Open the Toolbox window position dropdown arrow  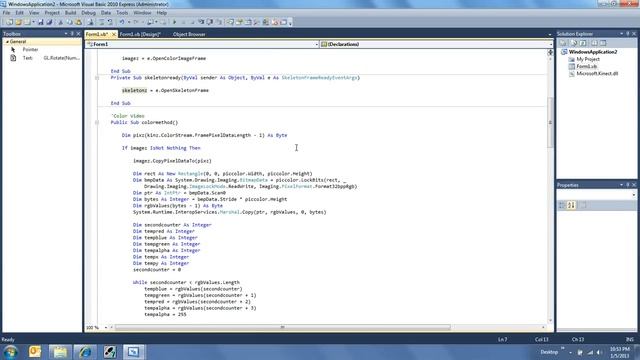66,34
